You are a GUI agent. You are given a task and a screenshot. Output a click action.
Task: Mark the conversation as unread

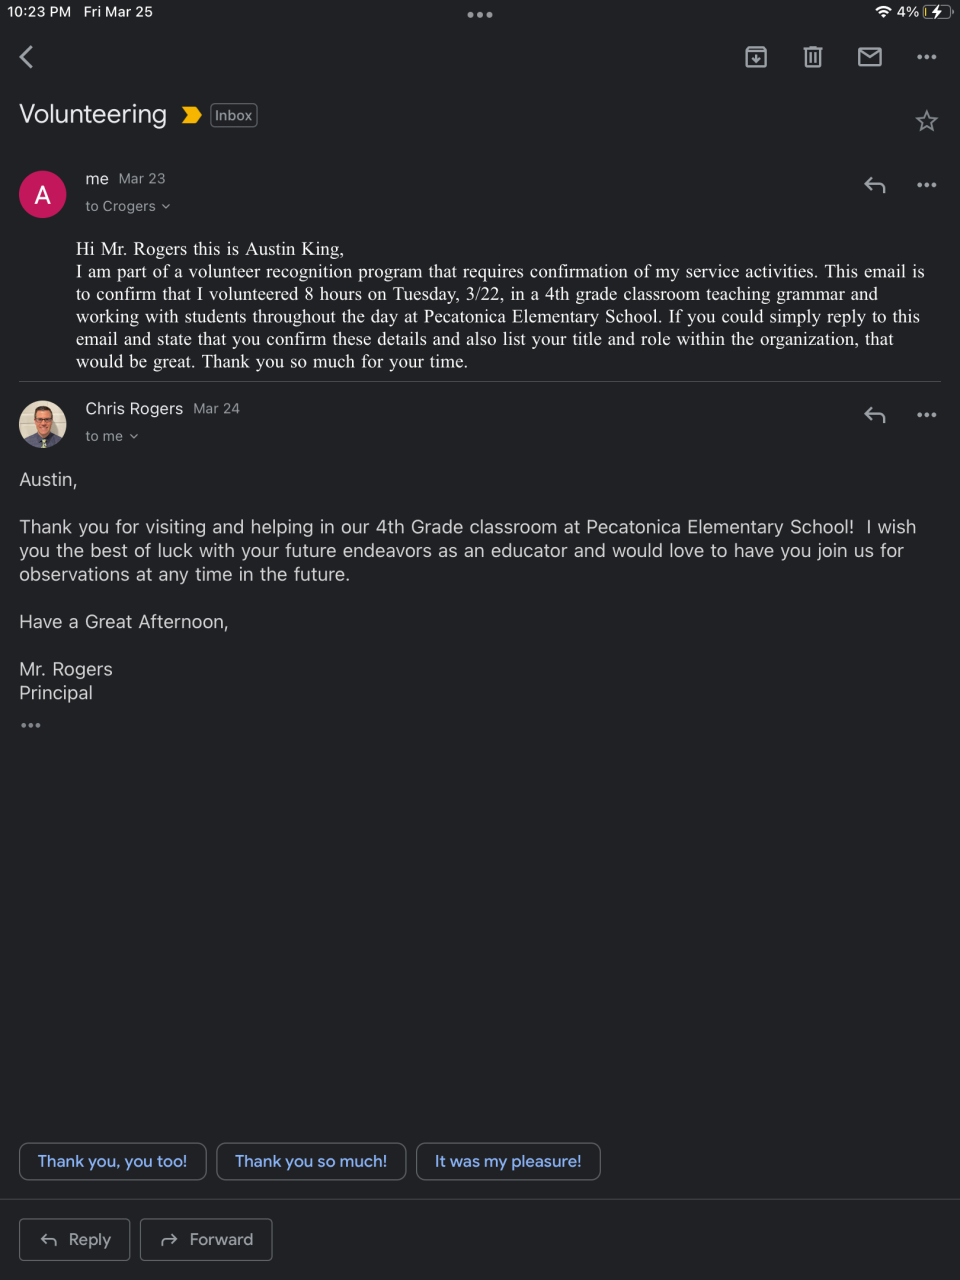pyautogui.click(x=870, y=57)
